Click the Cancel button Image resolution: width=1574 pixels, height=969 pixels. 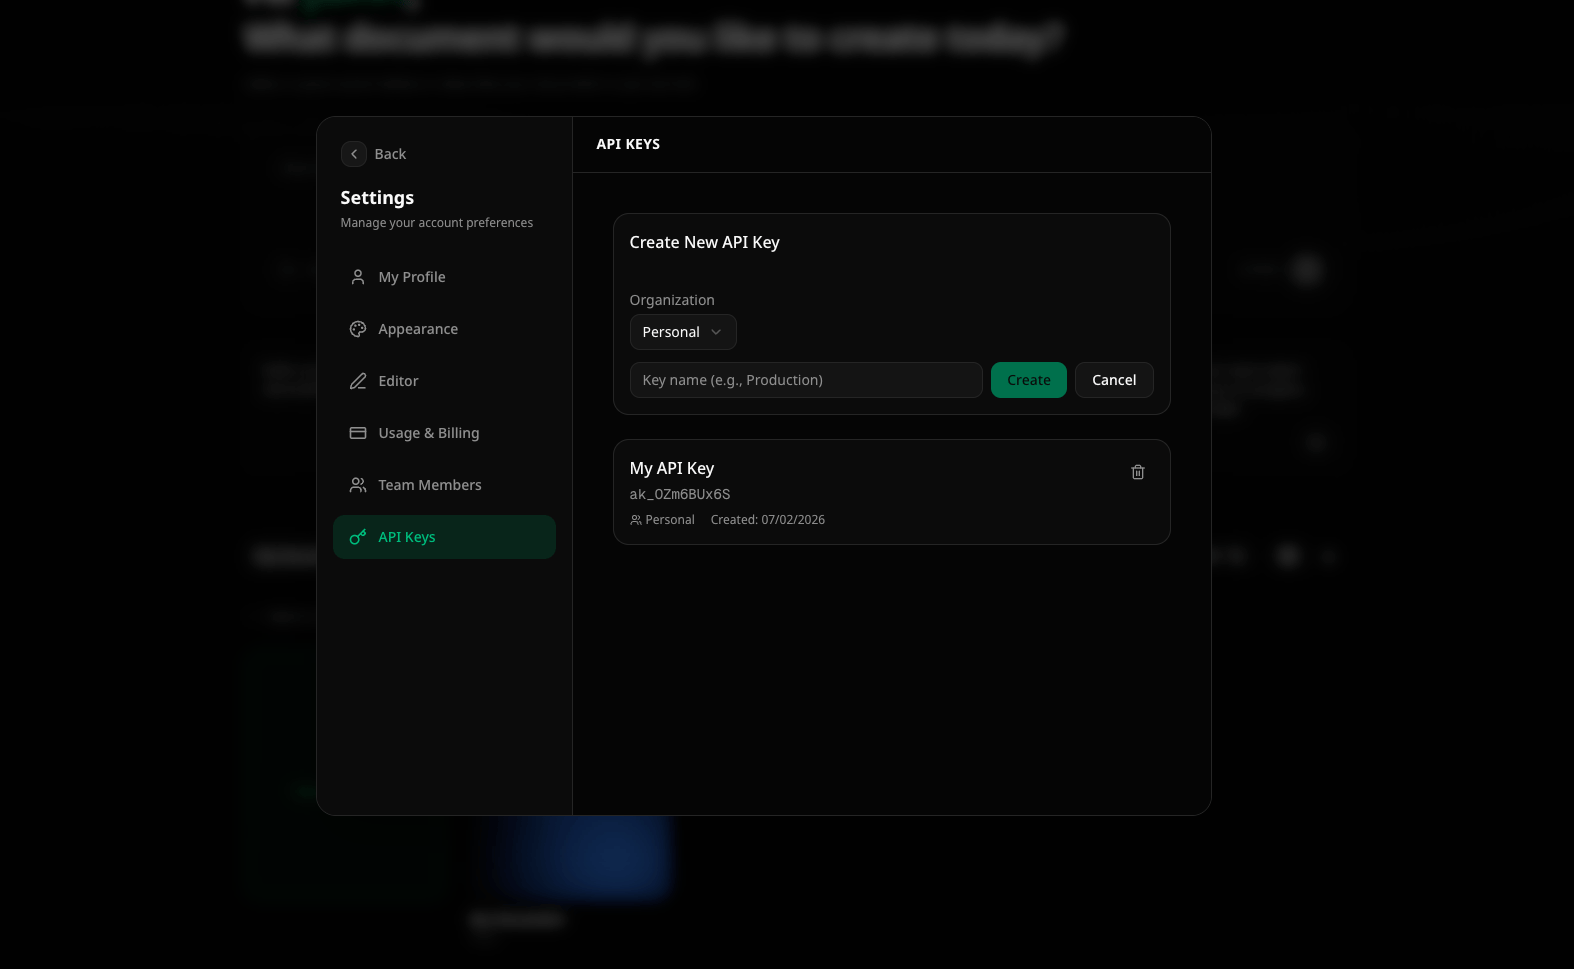coord(1114,380)
